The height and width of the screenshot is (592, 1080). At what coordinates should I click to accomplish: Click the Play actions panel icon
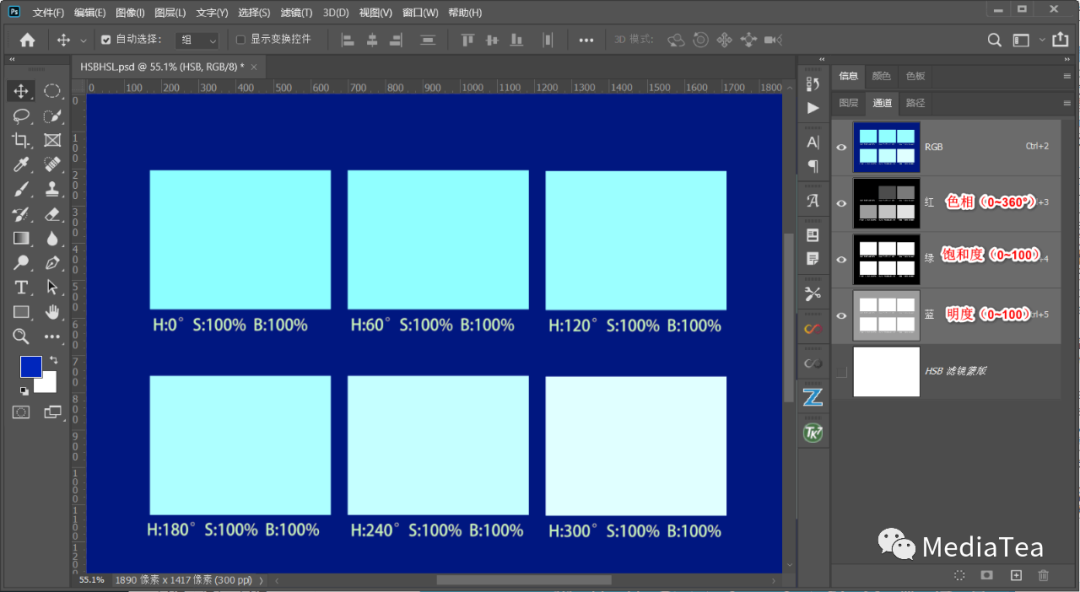pyautogui.click(x=813, y=108)
